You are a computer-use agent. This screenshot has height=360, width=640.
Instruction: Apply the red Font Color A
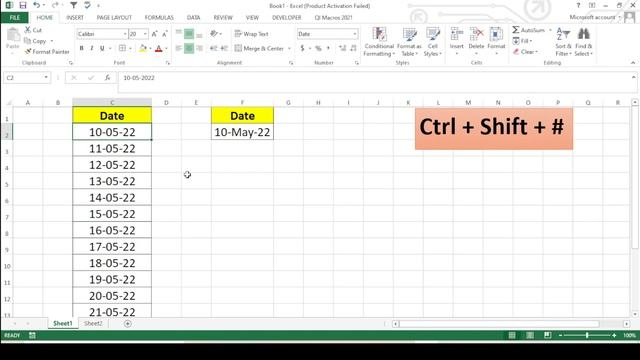coord(159,49)
